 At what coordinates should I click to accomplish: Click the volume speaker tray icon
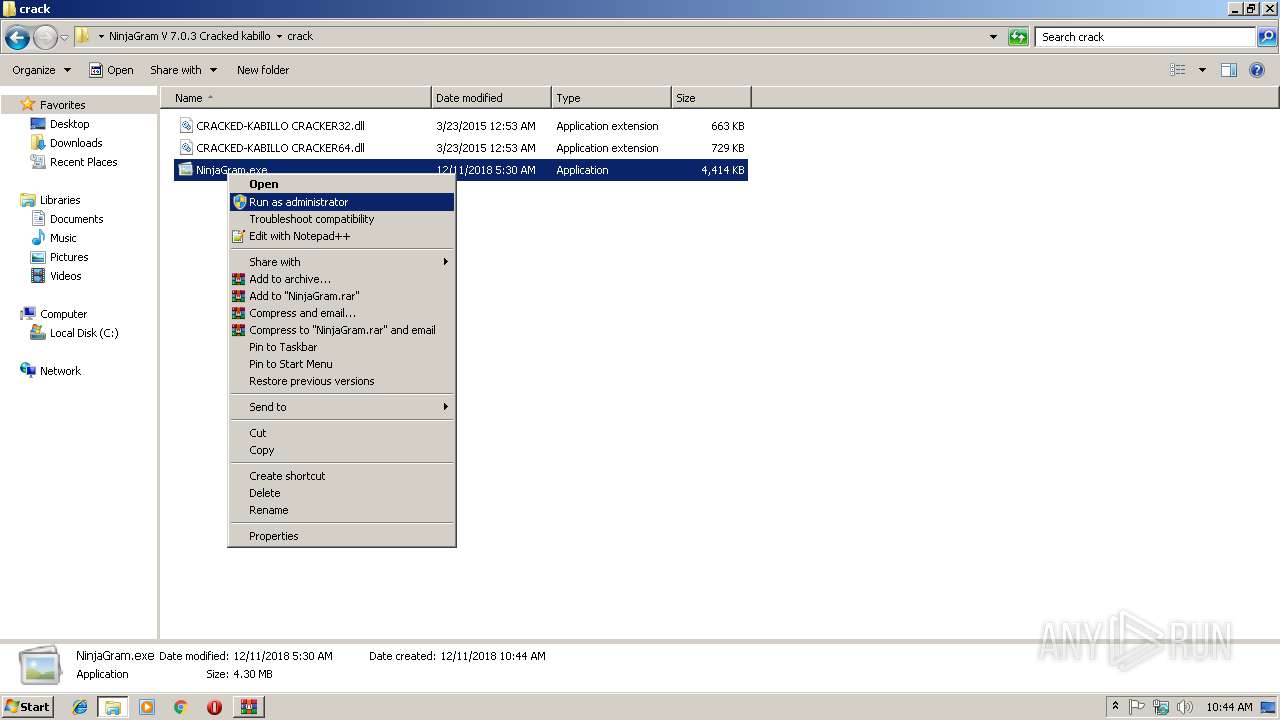pos(1185,707)
